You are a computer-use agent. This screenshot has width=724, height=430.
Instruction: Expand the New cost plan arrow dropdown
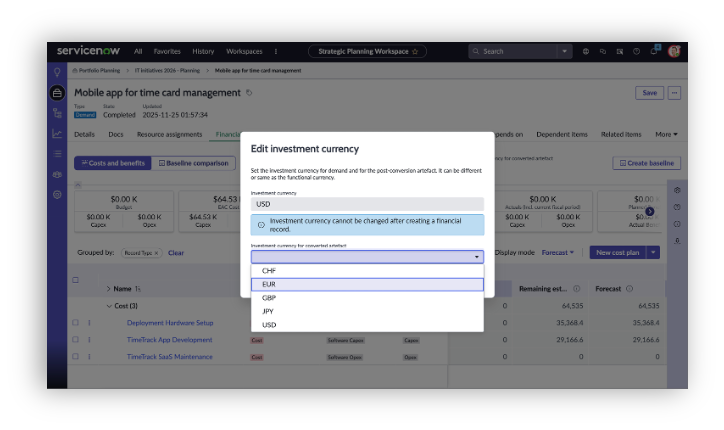(x=653, y=253)
